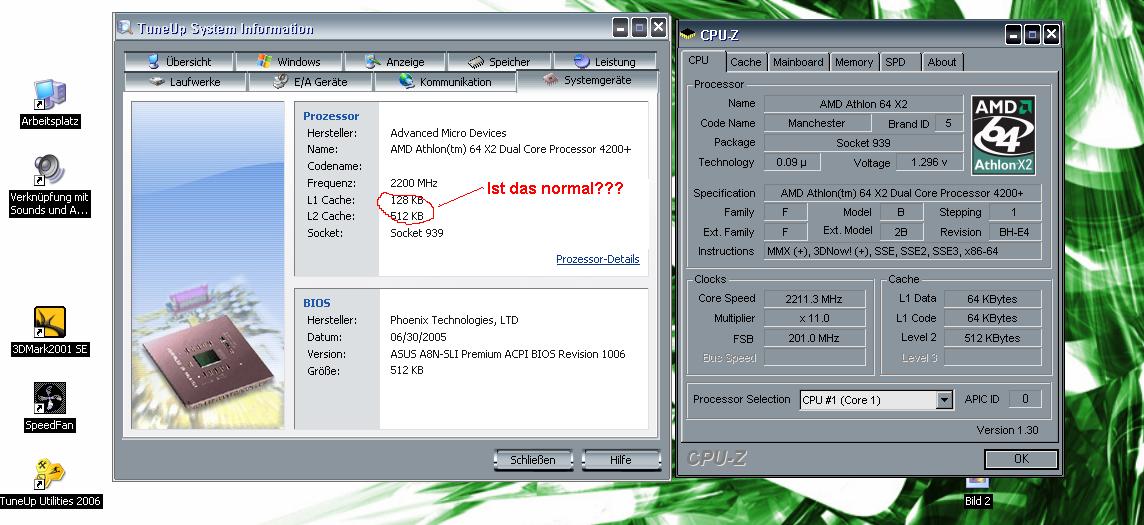
Task: Click L2 Cache value in TuneUp
Action: coord(406,216)
